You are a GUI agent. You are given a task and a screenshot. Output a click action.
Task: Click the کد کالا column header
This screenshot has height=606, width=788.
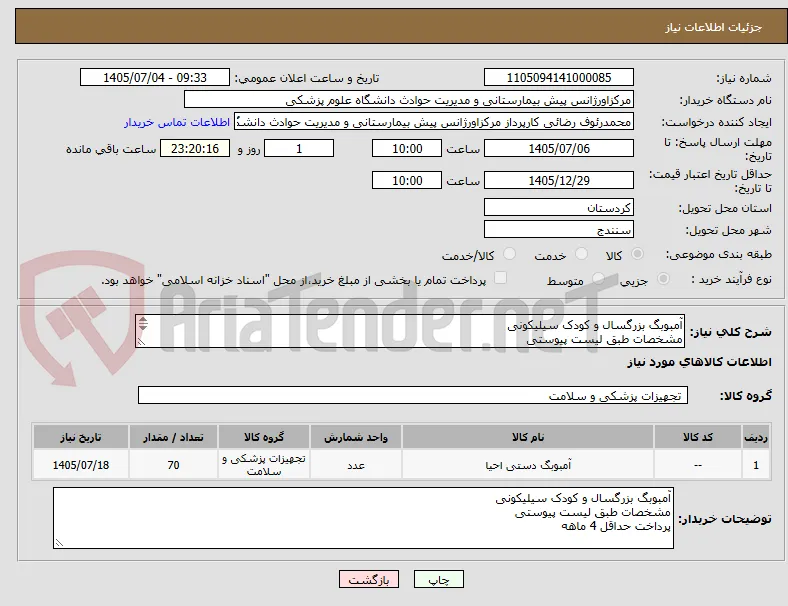[x=698, y=437]
